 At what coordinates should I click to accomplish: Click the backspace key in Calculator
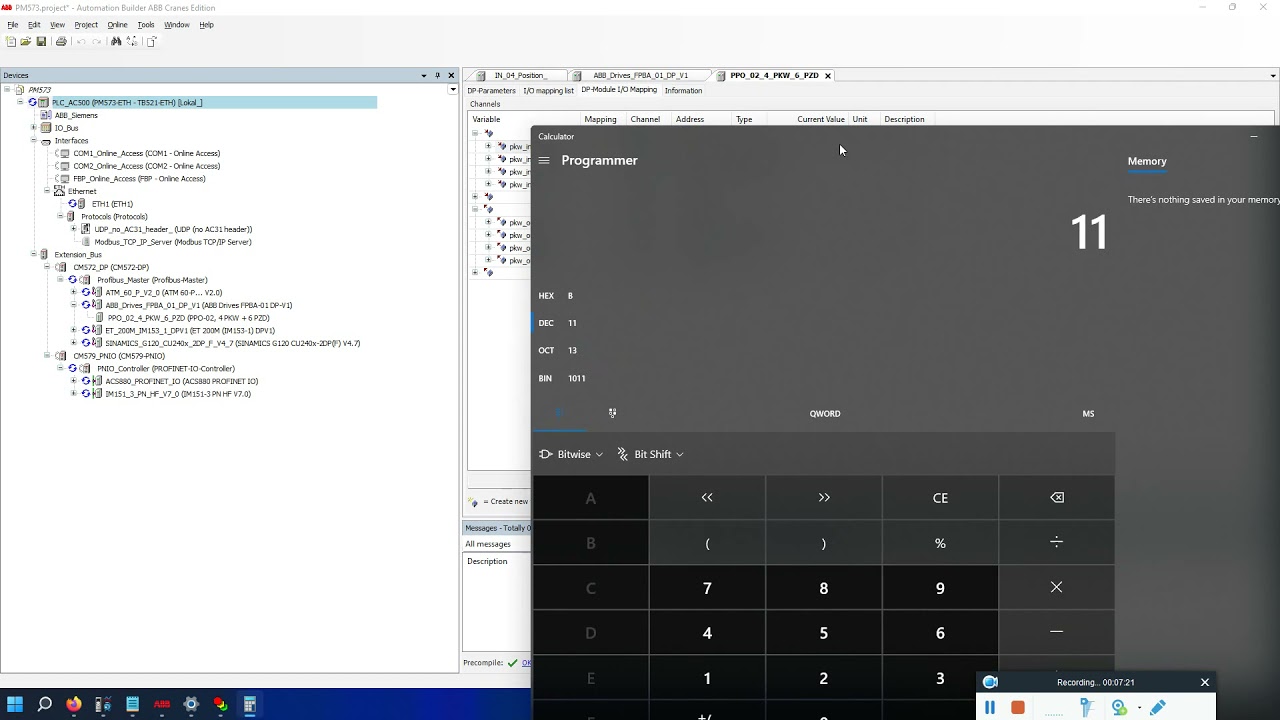1057,497
